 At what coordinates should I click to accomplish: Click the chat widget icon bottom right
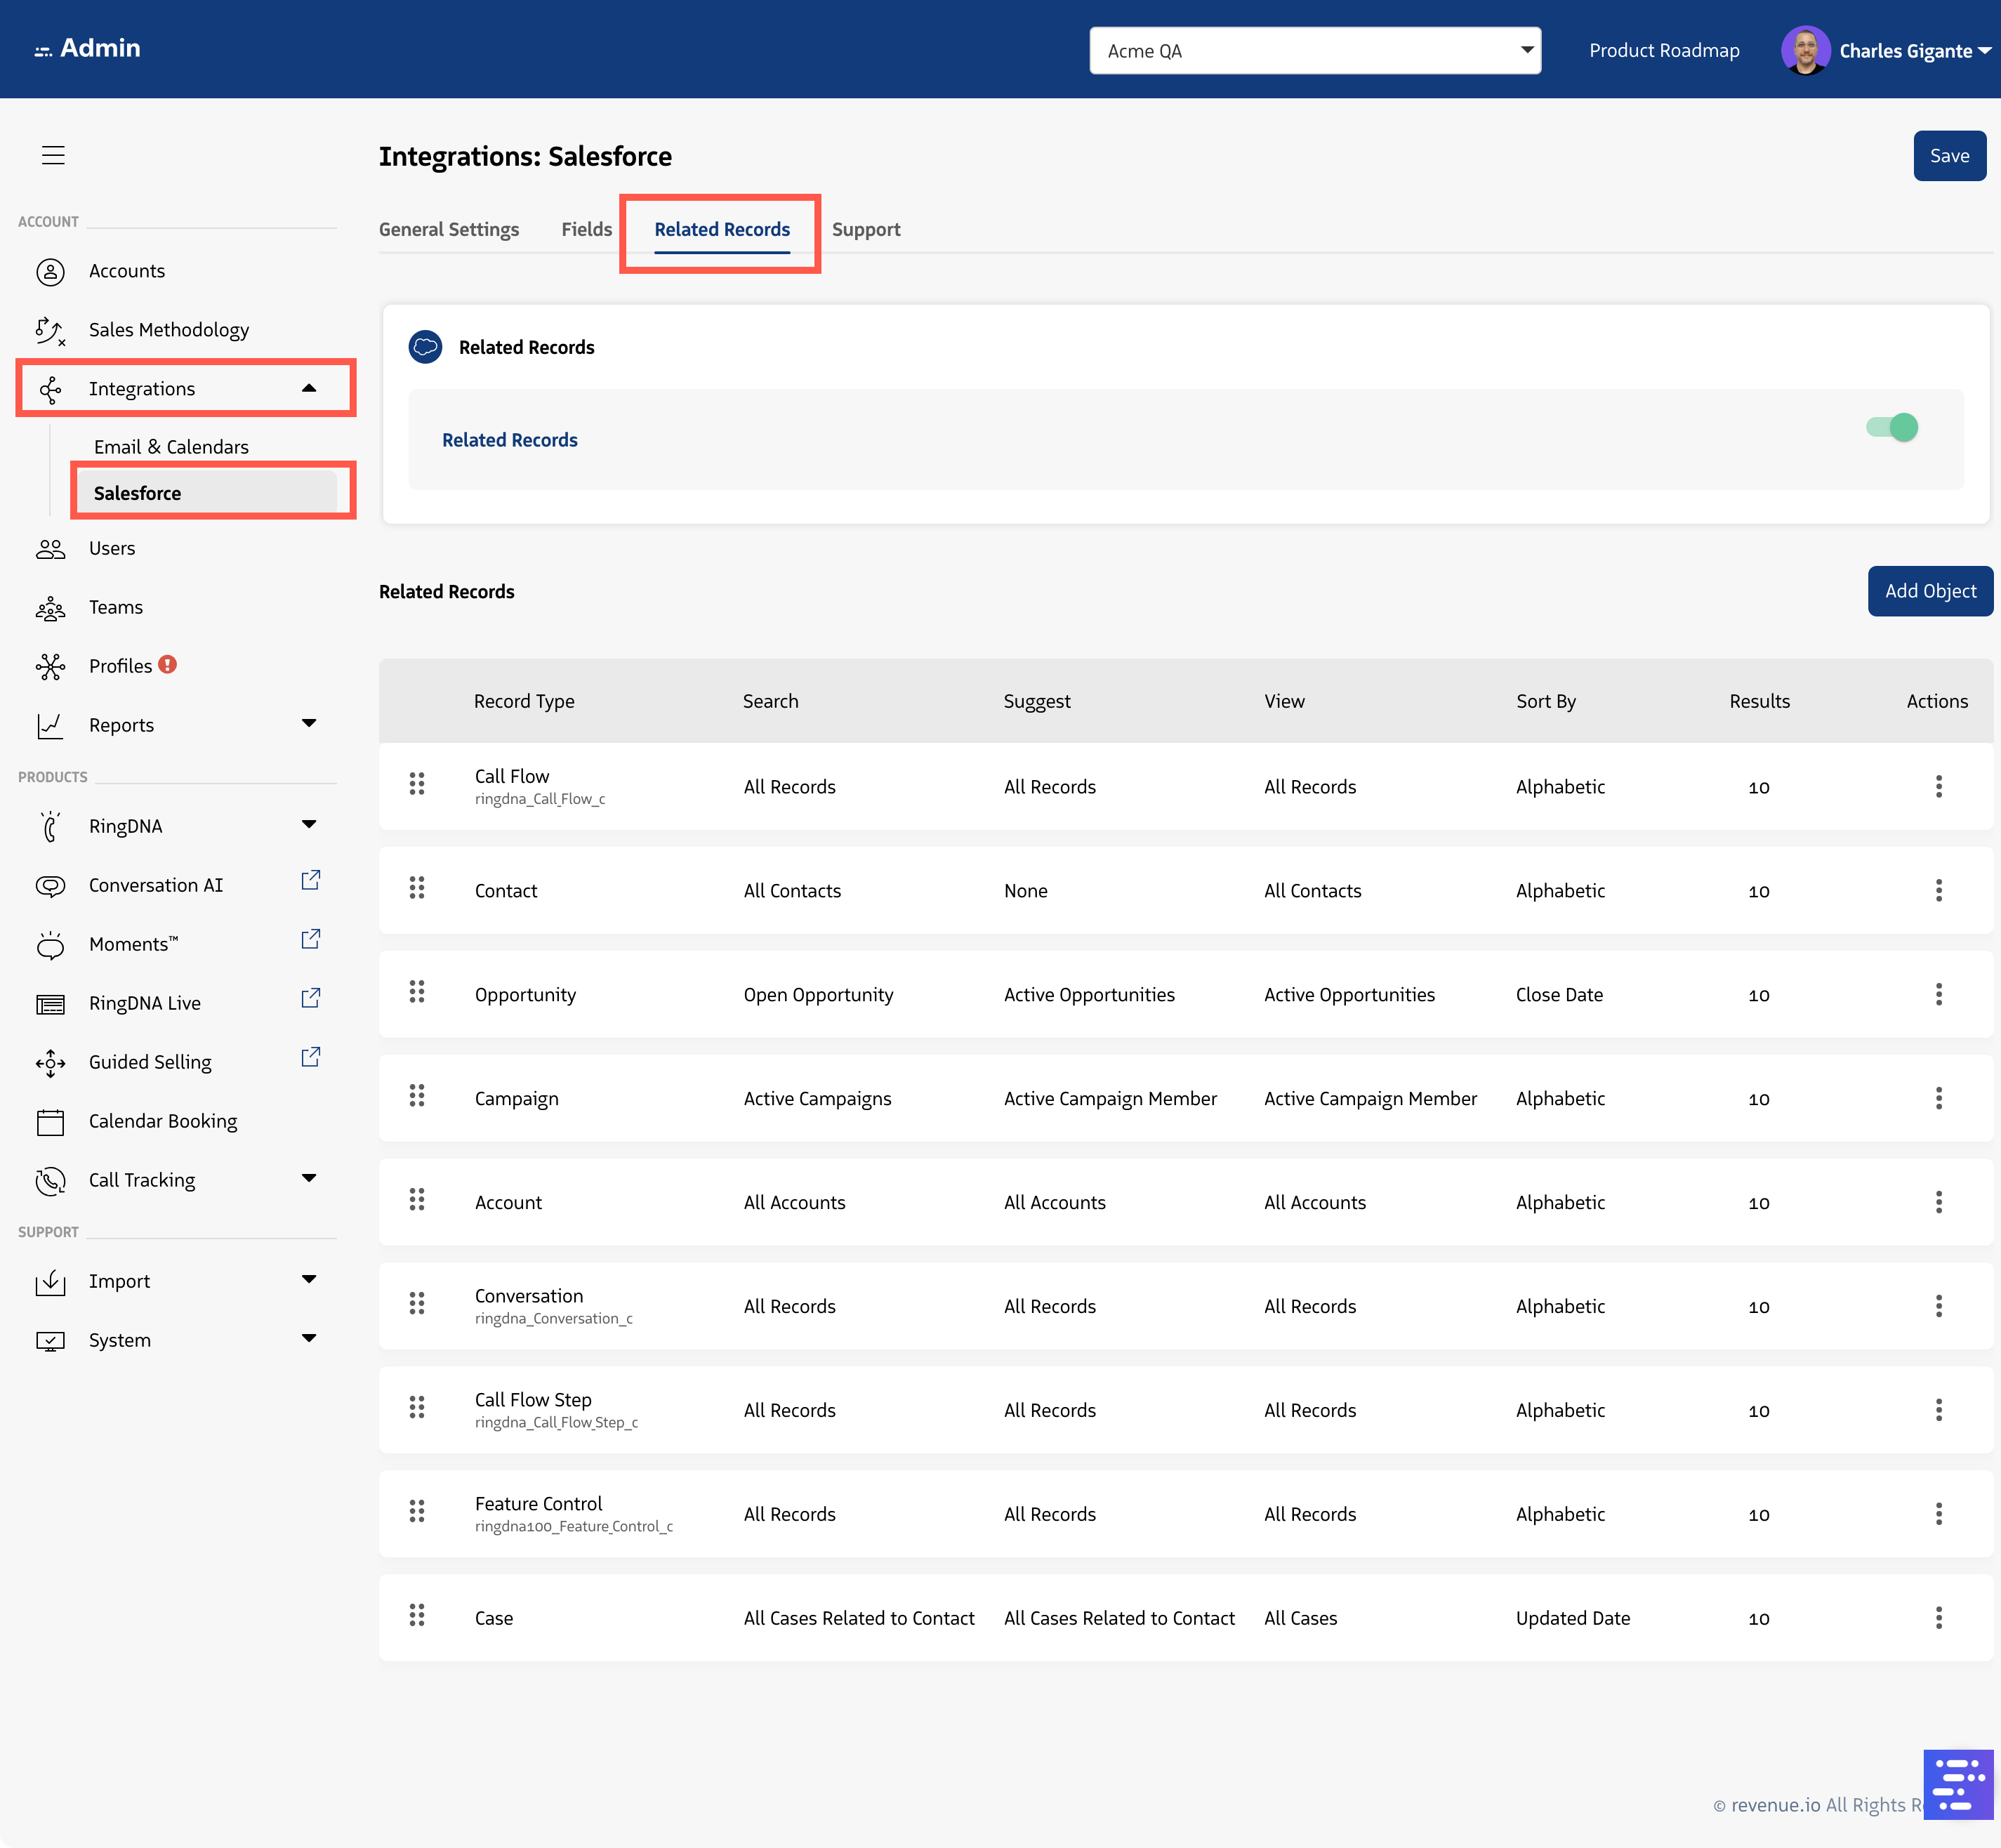[x=1957, y=1784]
